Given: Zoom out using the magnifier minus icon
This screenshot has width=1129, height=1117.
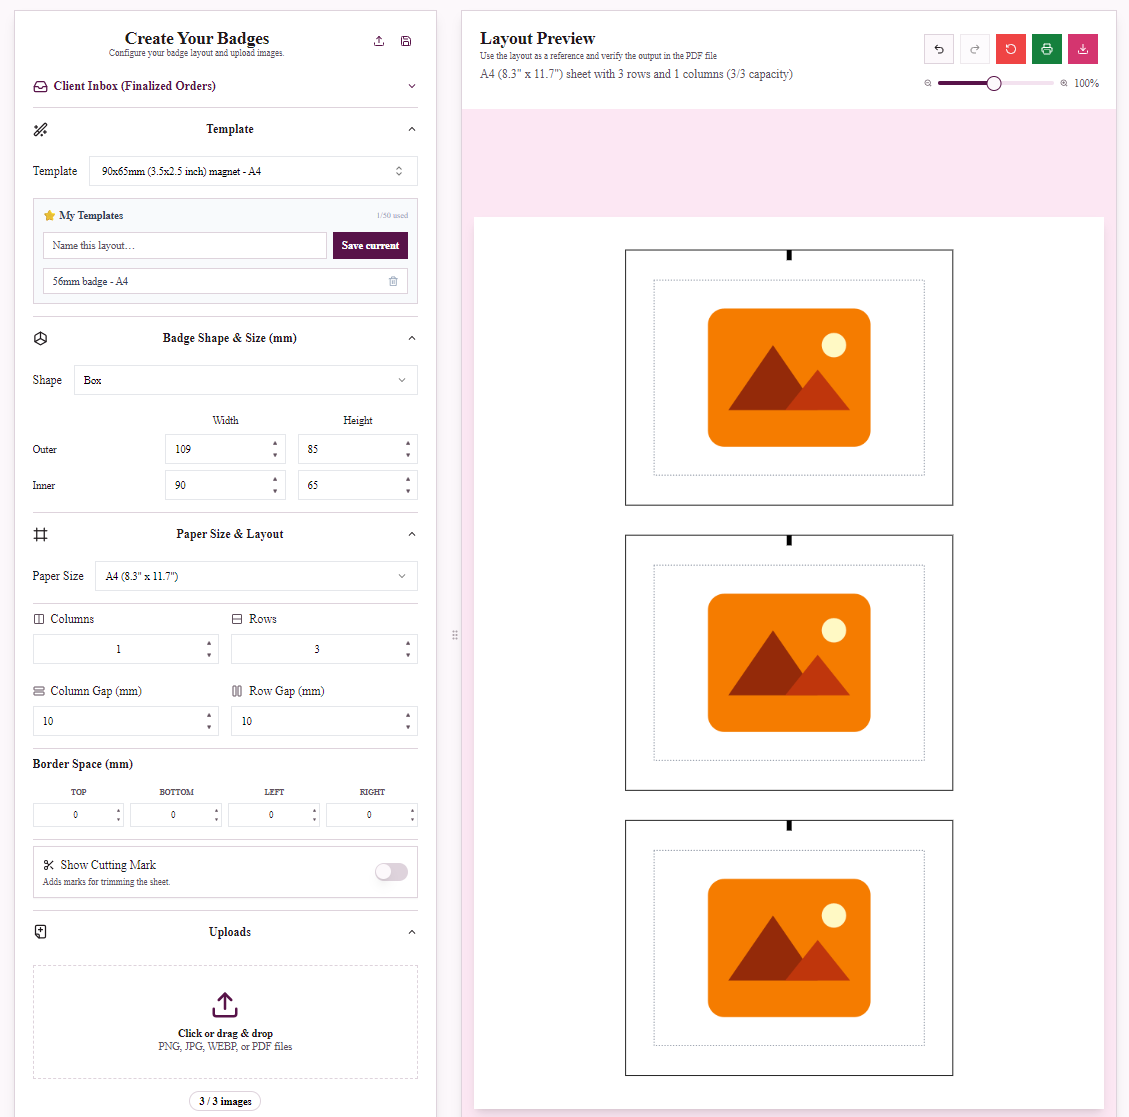Looking at the screenshot, I should pyautogui.click(x=928, y=83).
